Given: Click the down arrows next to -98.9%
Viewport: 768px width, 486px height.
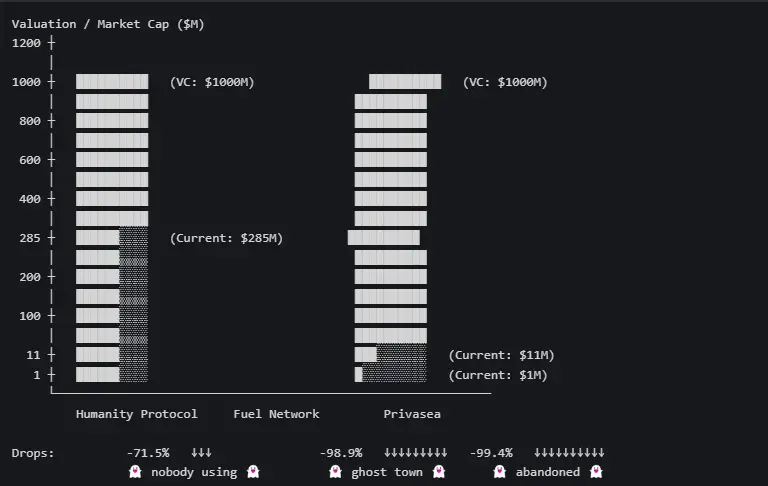Looking at the screenshot, I should [415, 453].
